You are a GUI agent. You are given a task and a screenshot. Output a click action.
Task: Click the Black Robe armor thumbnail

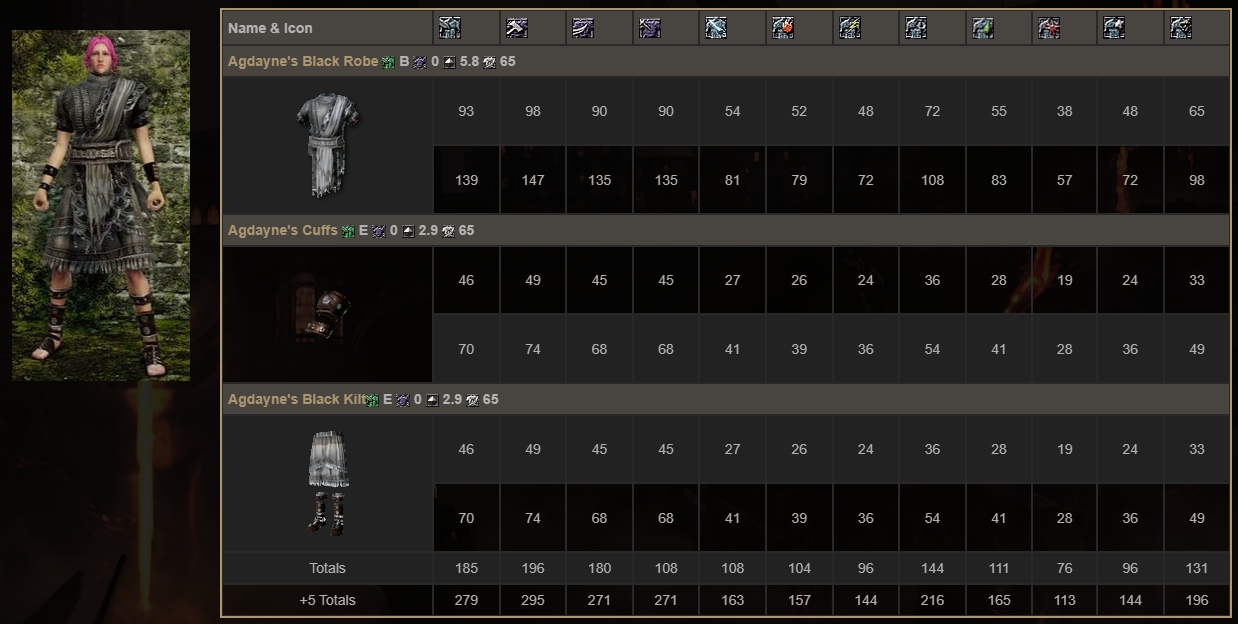tap(327, 146)
